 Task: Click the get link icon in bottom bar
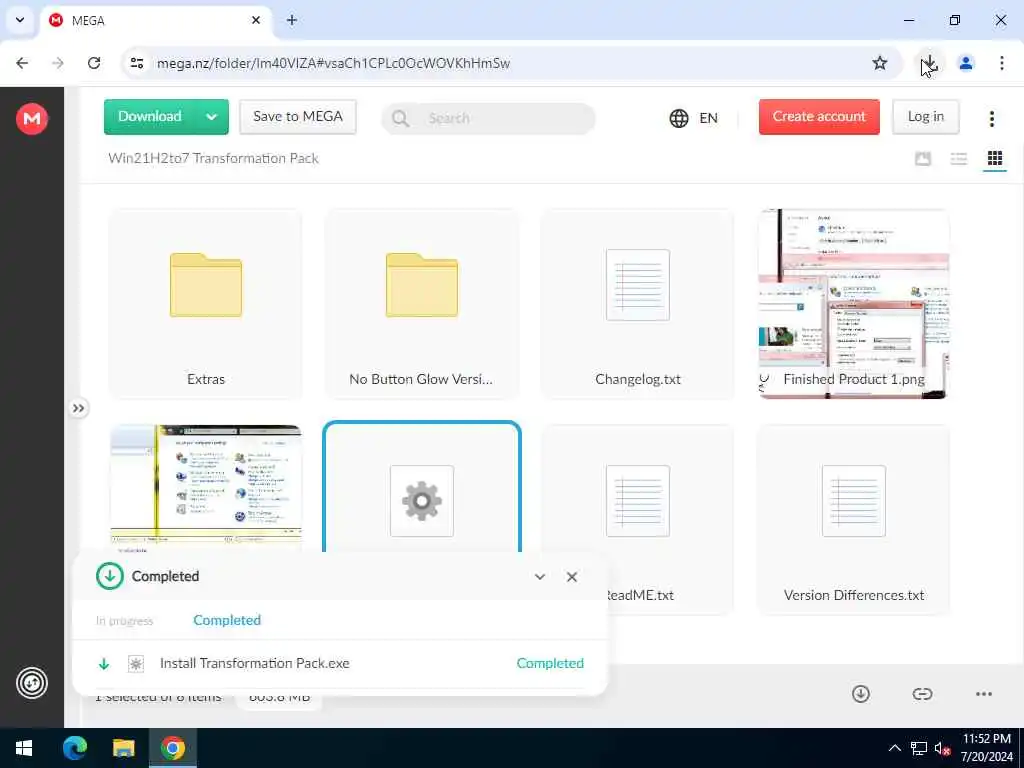(922, 694)
